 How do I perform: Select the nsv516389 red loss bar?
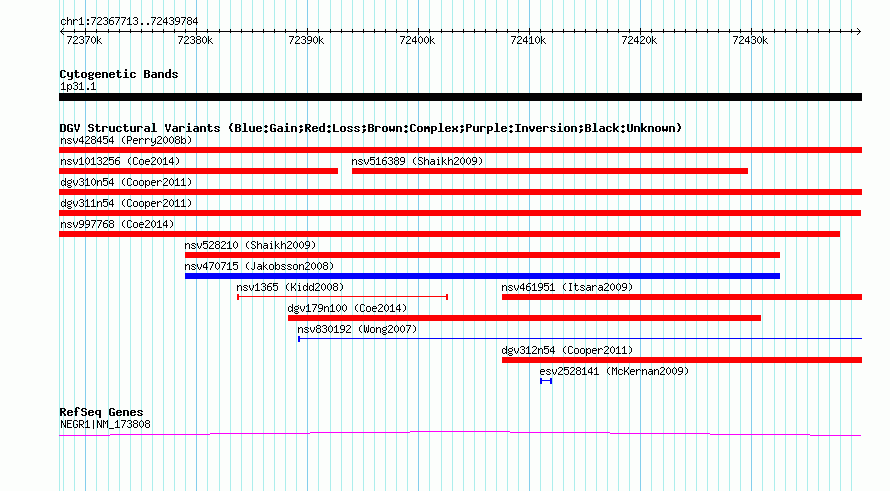pos(550,171)
